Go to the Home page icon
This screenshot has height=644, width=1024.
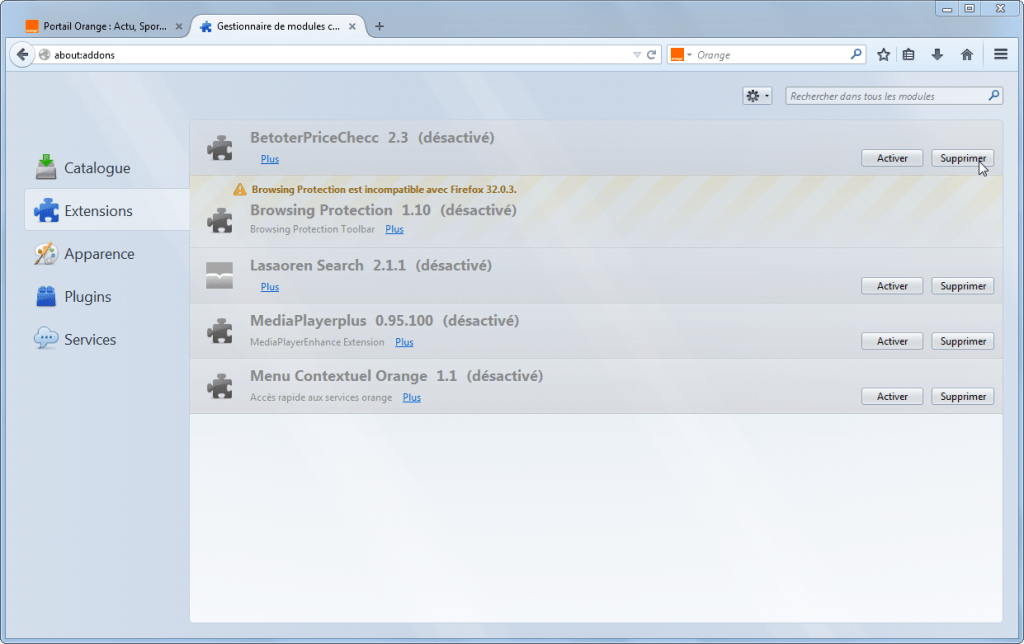click(967, 55)
